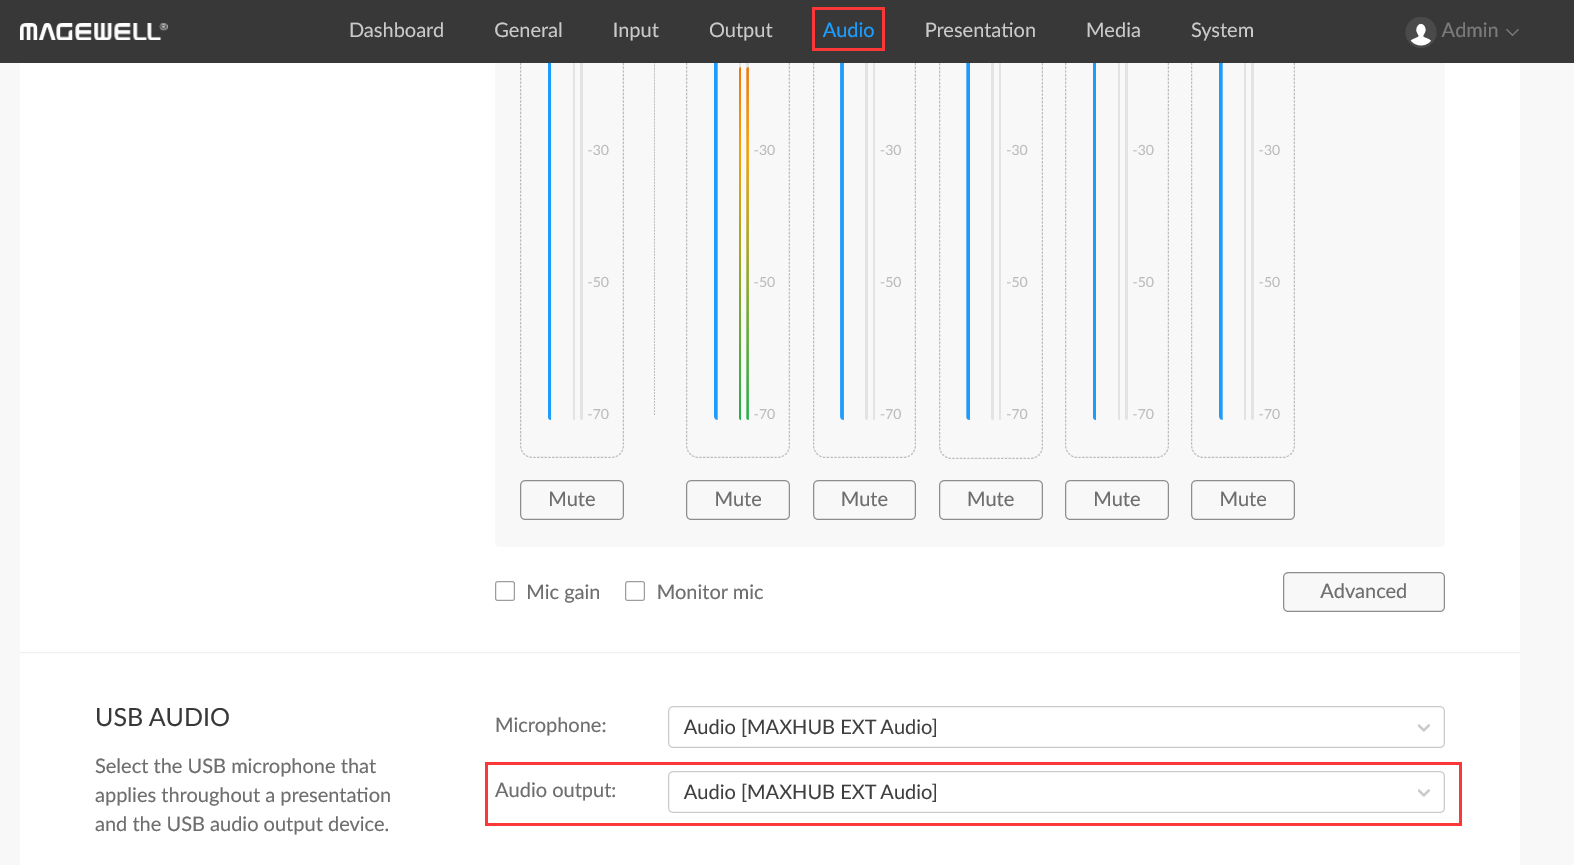Click the fourth channel blue volume slider
Image resolution: width=1574 pixels, height=865 pixels.
(x=968, y=241)
